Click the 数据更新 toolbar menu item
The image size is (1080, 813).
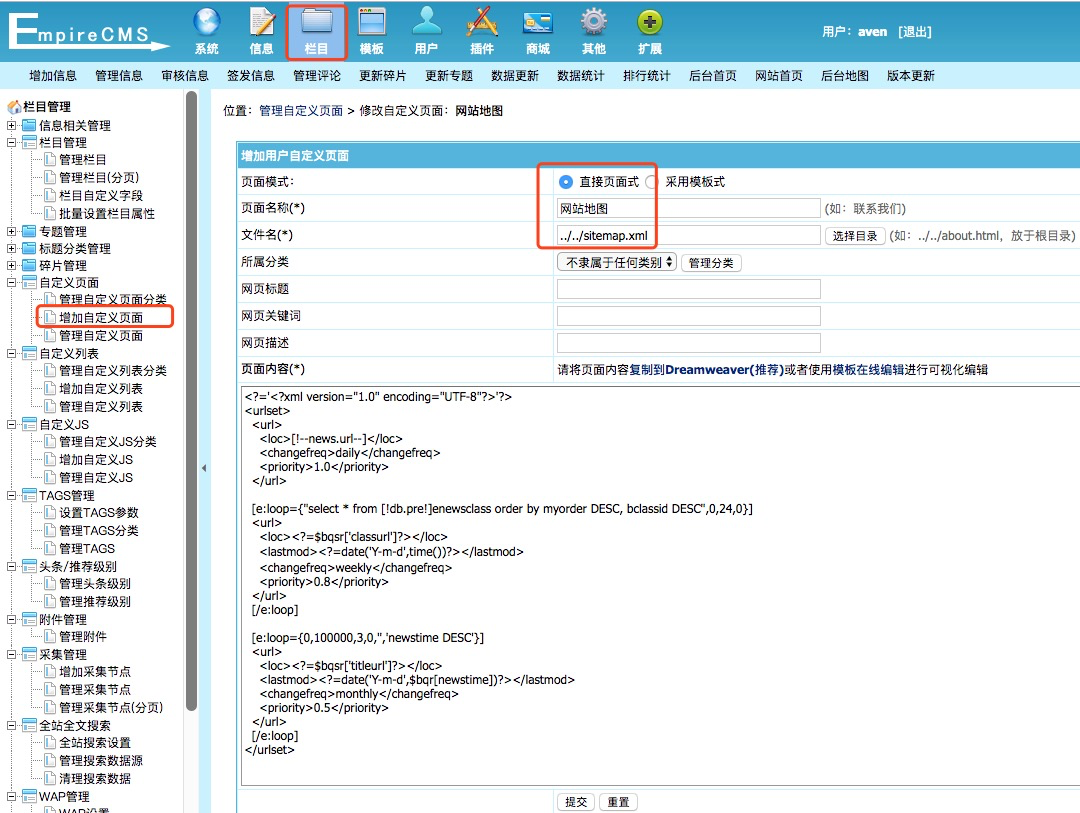point(515,75)
